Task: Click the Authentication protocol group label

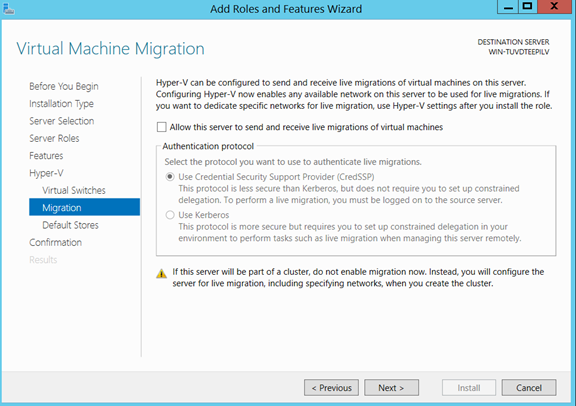Action: (208, 146)
